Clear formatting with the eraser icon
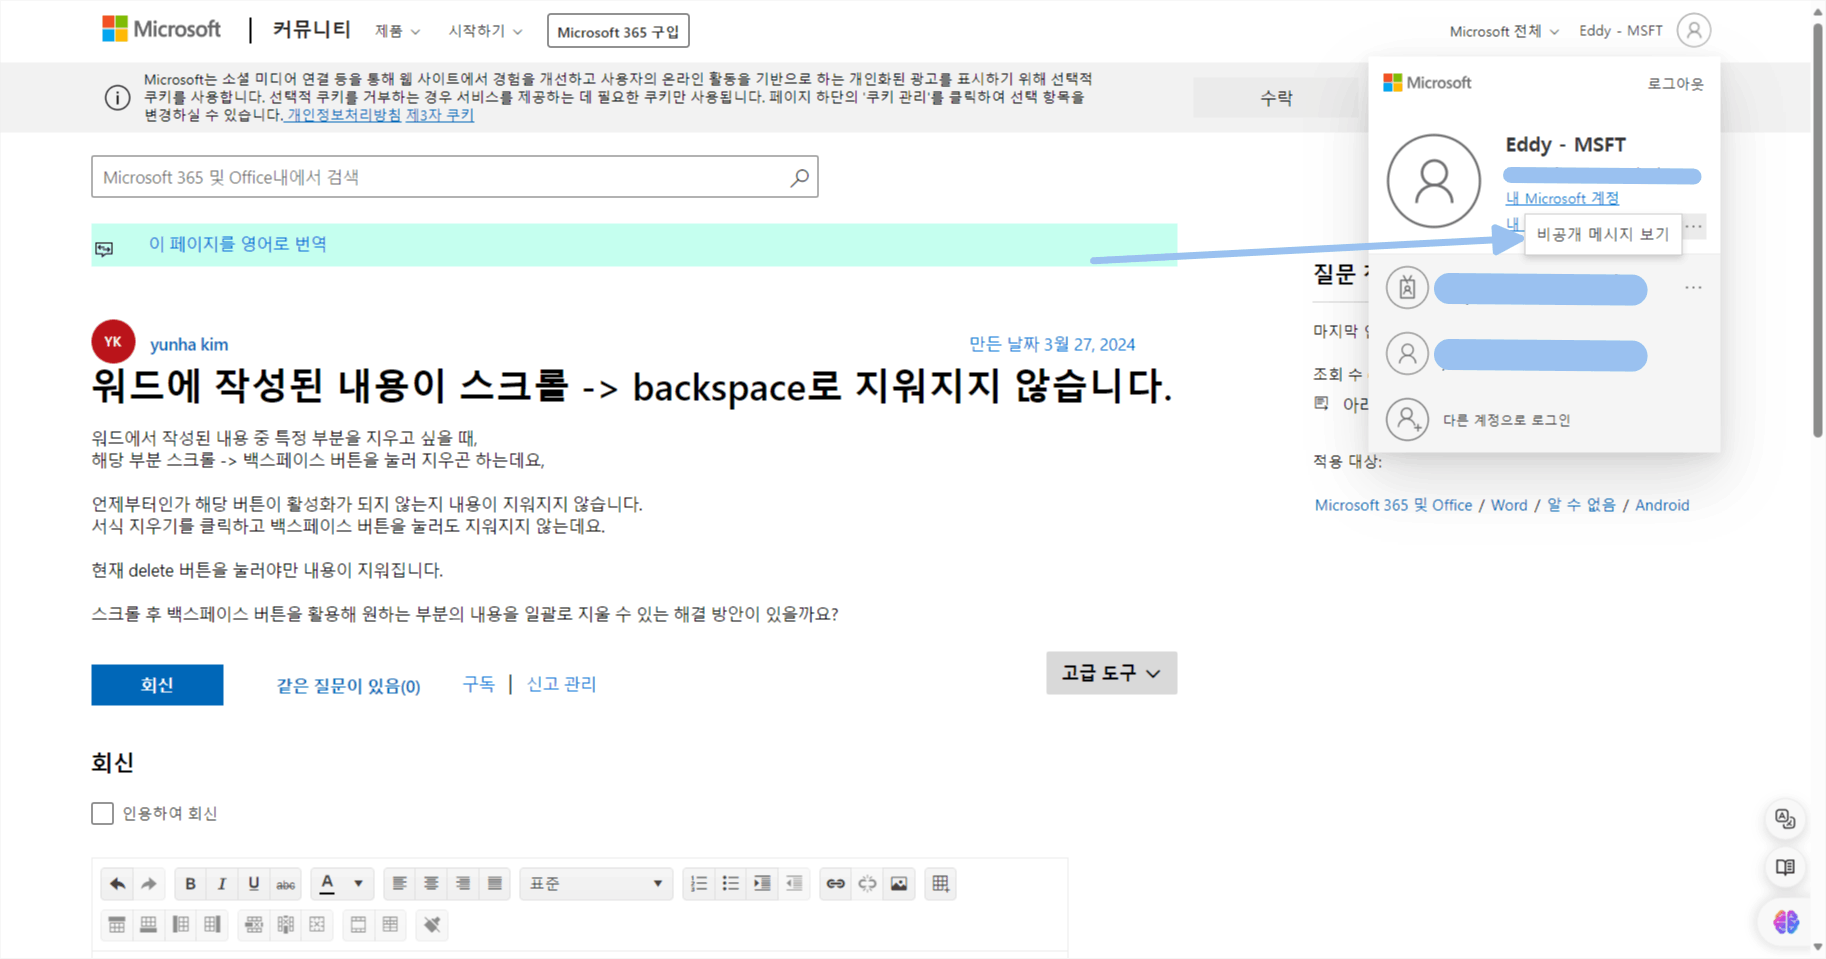The width and height of the screenshot is (1826, 959). pyautogui.click(x=431, y=925)
